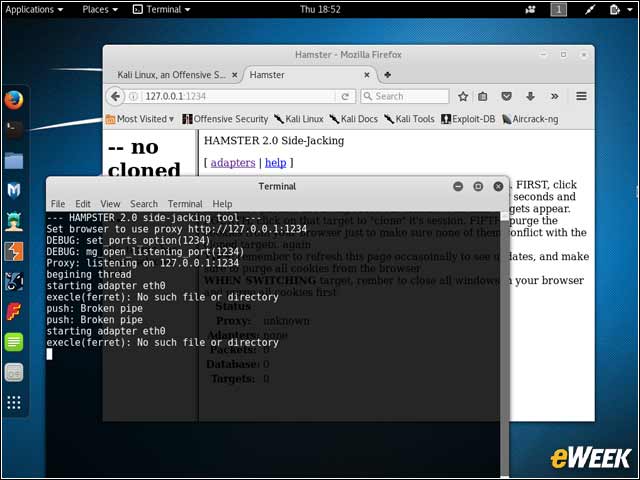Screen dimensions: 640x480
Task: Maximize the Terminal window
Action: pyautogui.click(x=478, y=187)
